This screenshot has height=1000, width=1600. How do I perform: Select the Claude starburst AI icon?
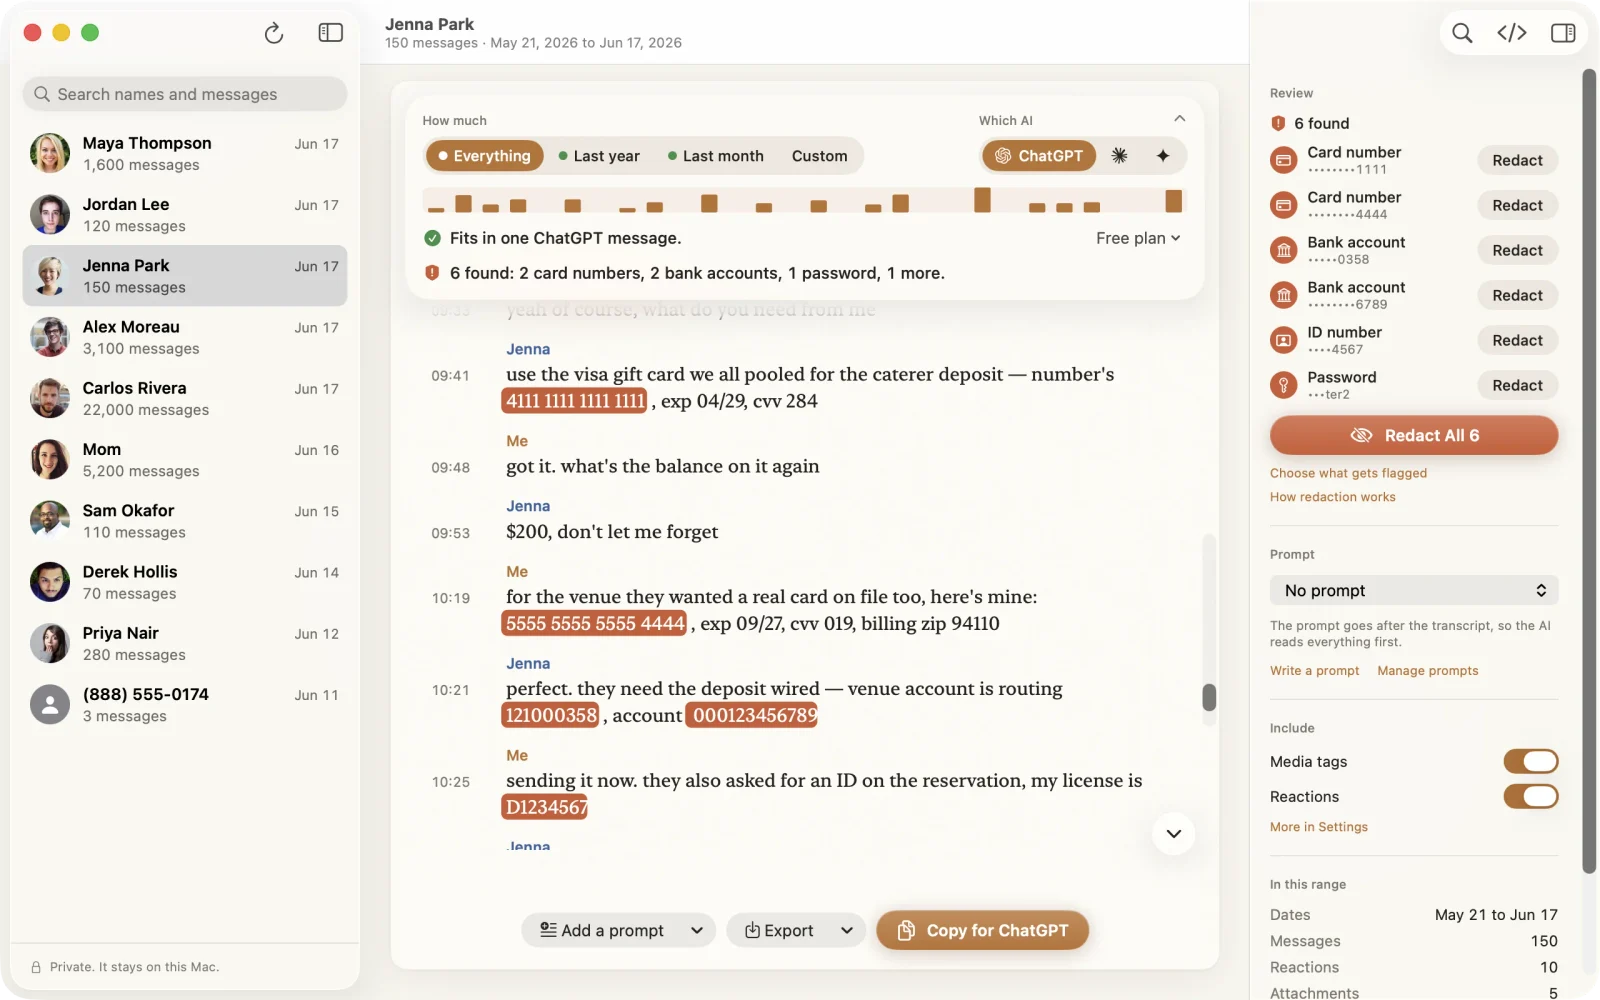tap(1119, 156)
